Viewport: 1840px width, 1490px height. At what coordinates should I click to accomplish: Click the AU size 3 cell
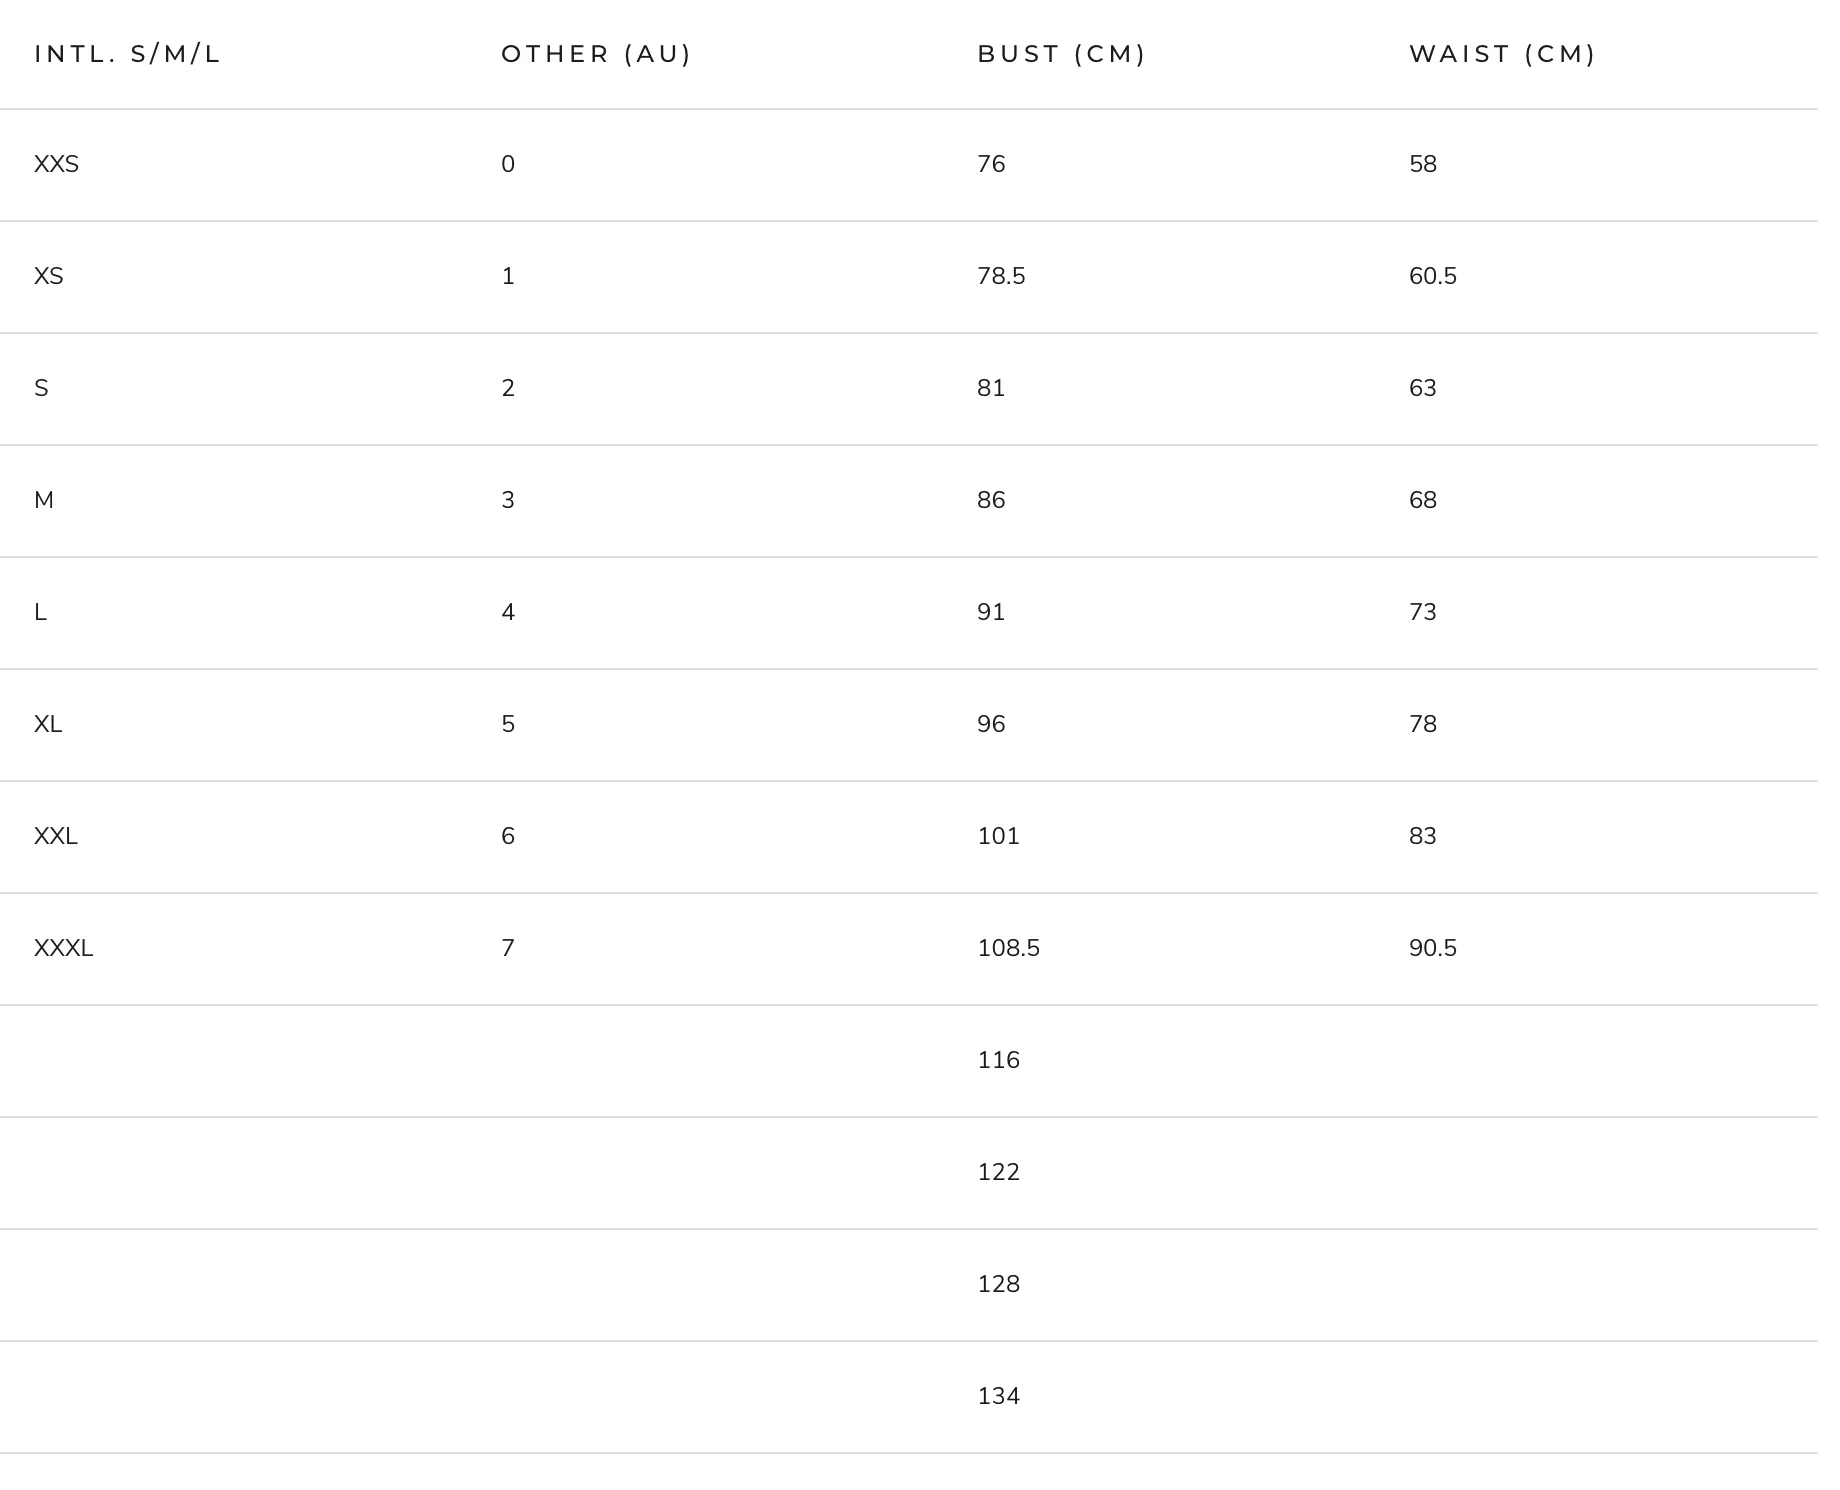pos(508,500)
